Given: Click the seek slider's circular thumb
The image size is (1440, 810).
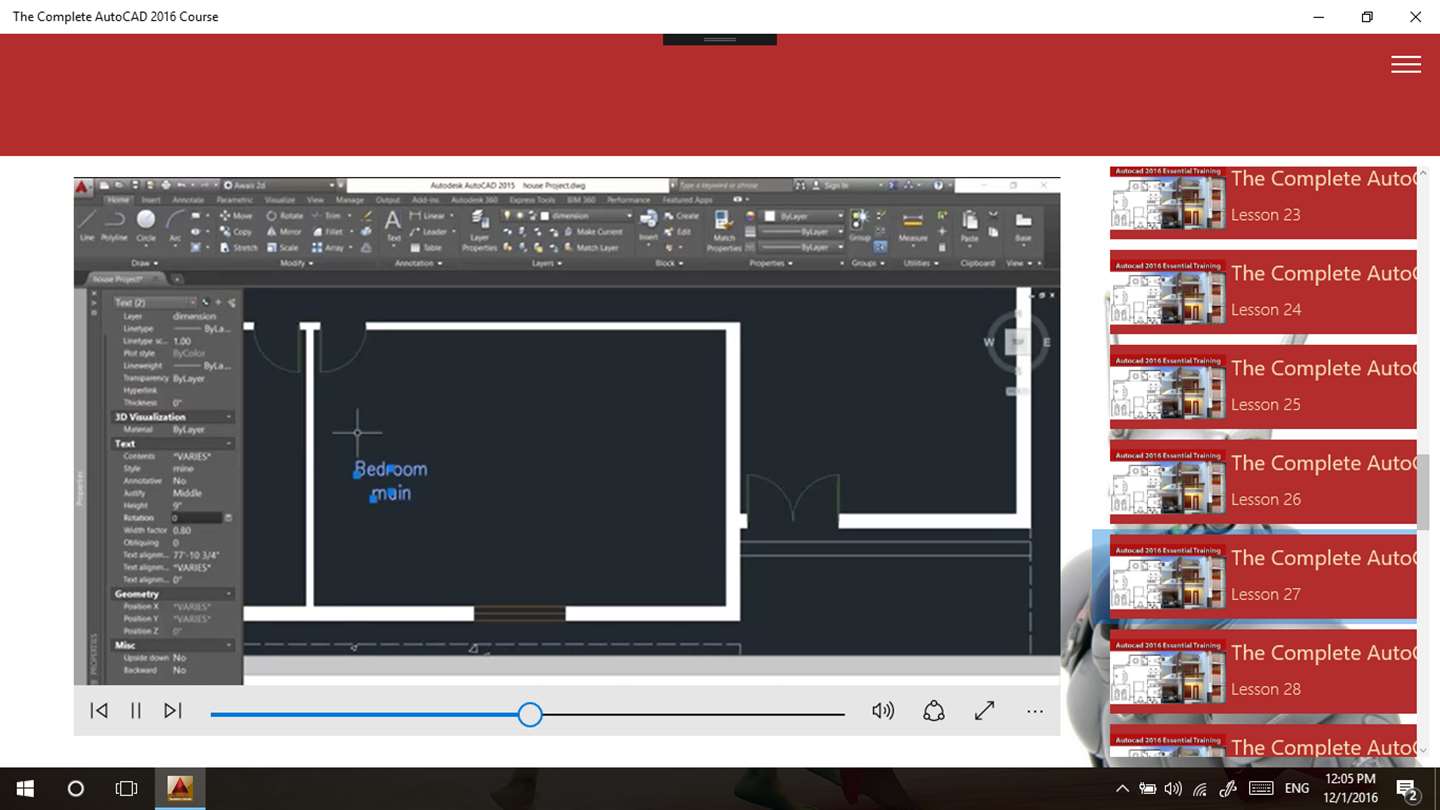Looking at the screenshot, I should pyautogui.click(x=530, y=714).
